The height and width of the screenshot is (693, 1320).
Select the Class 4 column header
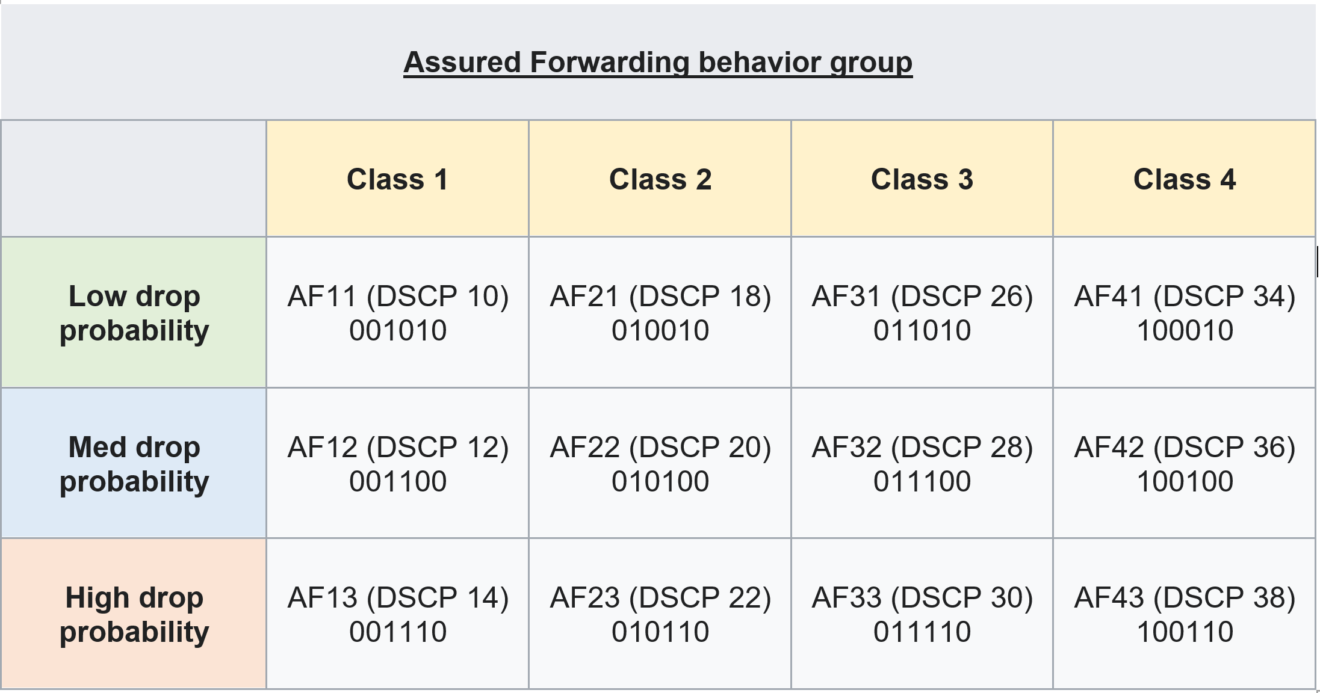click(1184, 179)
